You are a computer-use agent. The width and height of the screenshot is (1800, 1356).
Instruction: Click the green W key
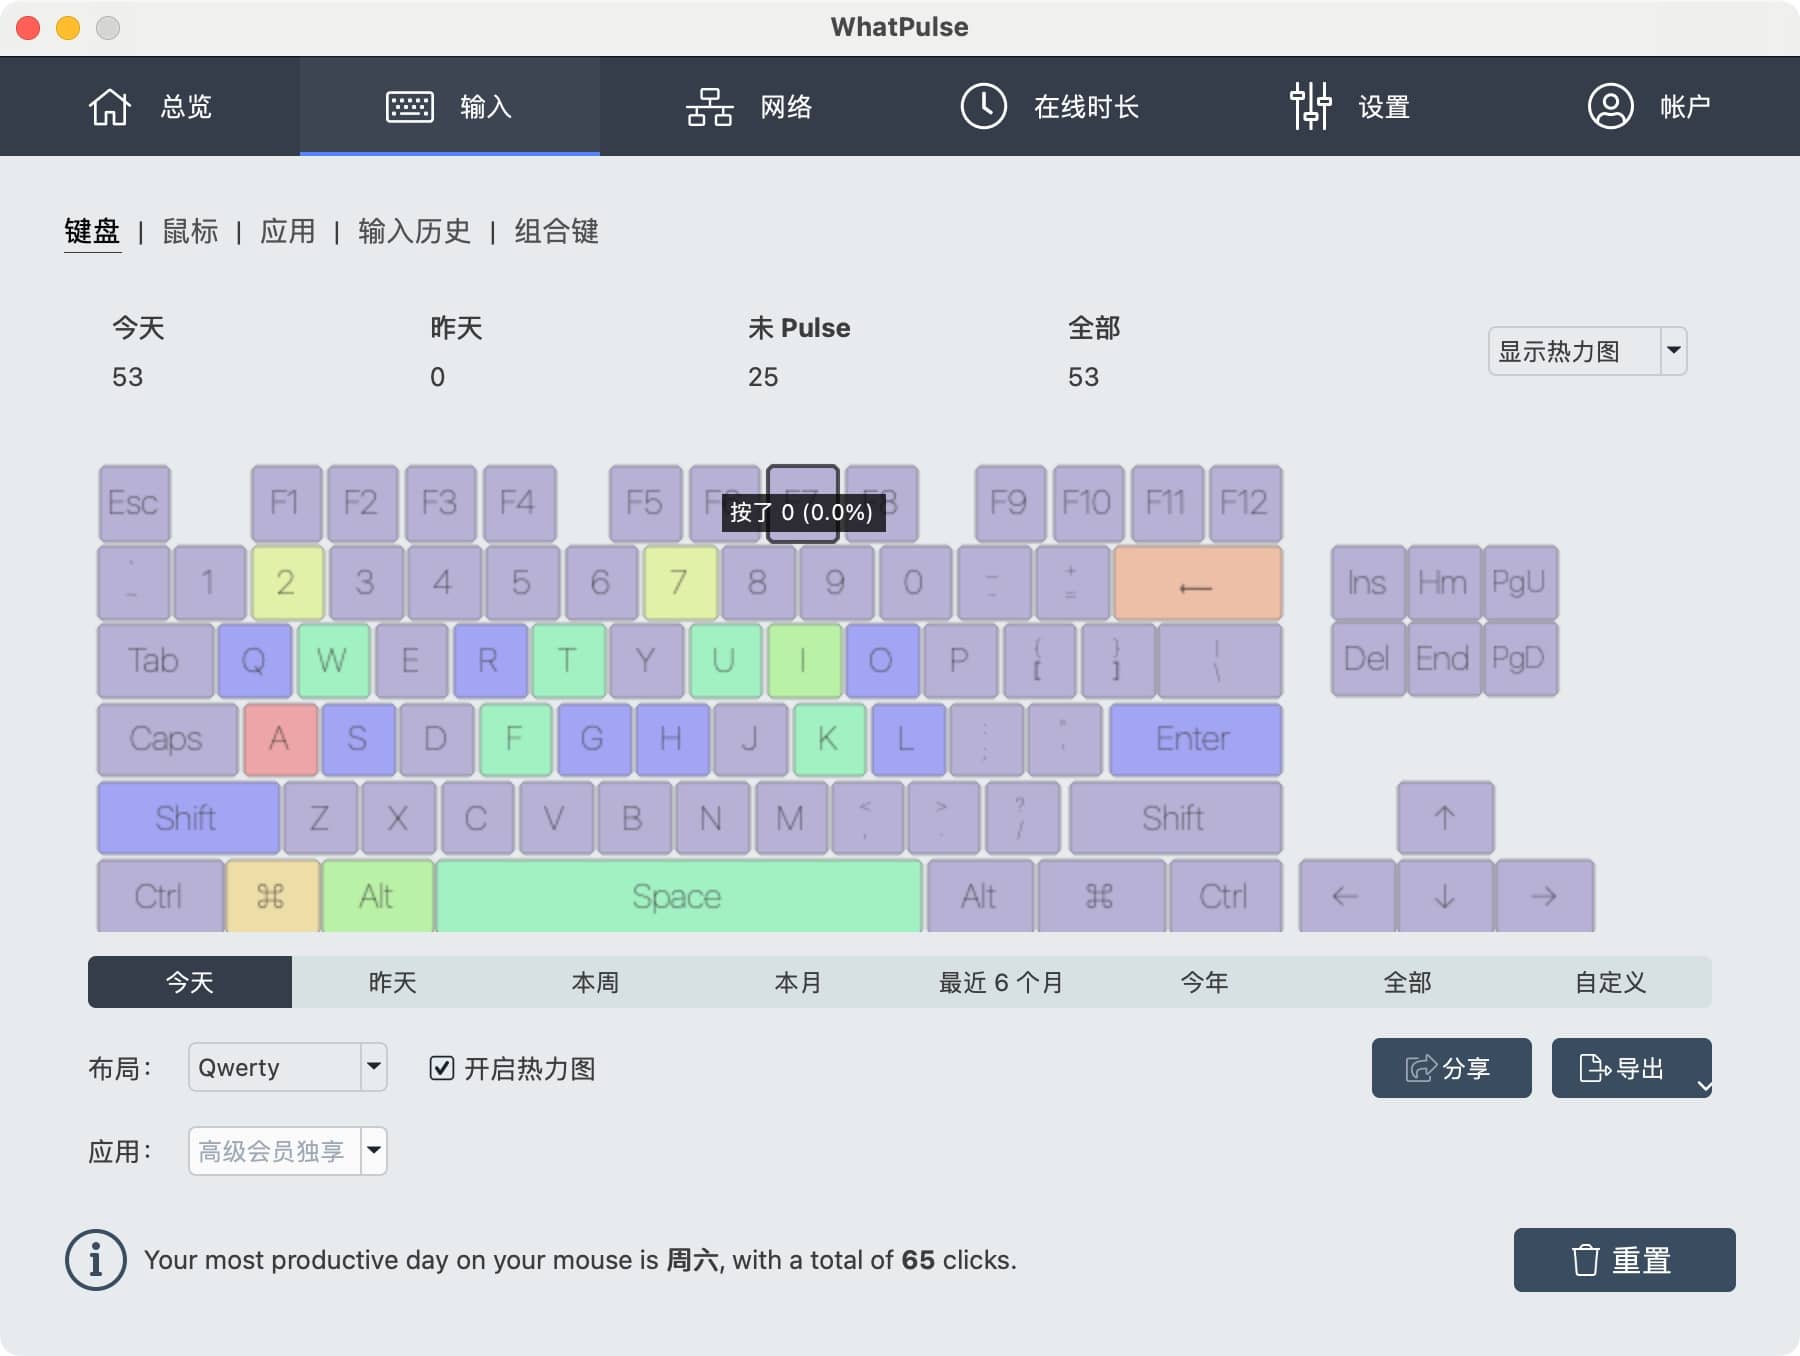click(334, 661)
